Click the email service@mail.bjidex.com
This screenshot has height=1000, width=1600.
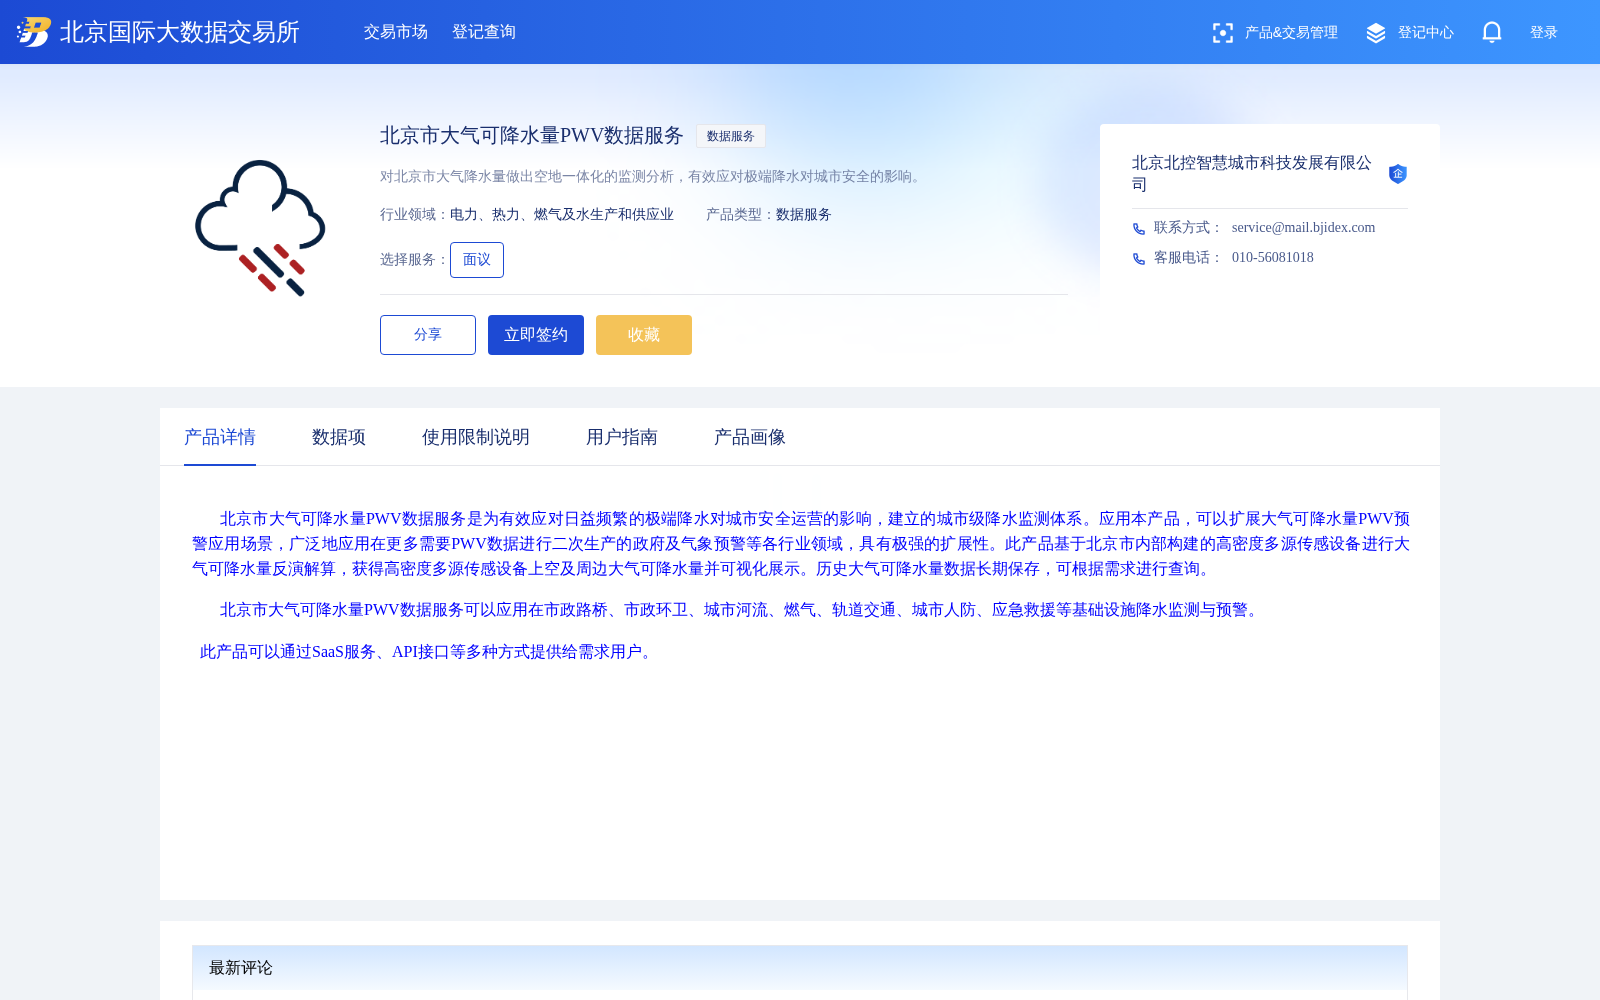tap(1303, 228)
